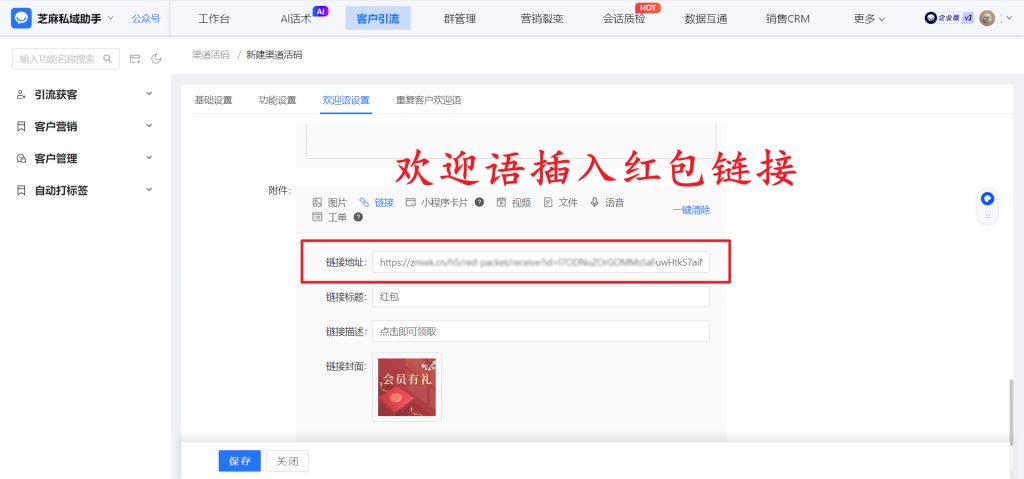Image resolution: width=1024 pixels, height=479 pixels.
Task: Select the 欢迎语设置 tab
Action: (345, 100)
